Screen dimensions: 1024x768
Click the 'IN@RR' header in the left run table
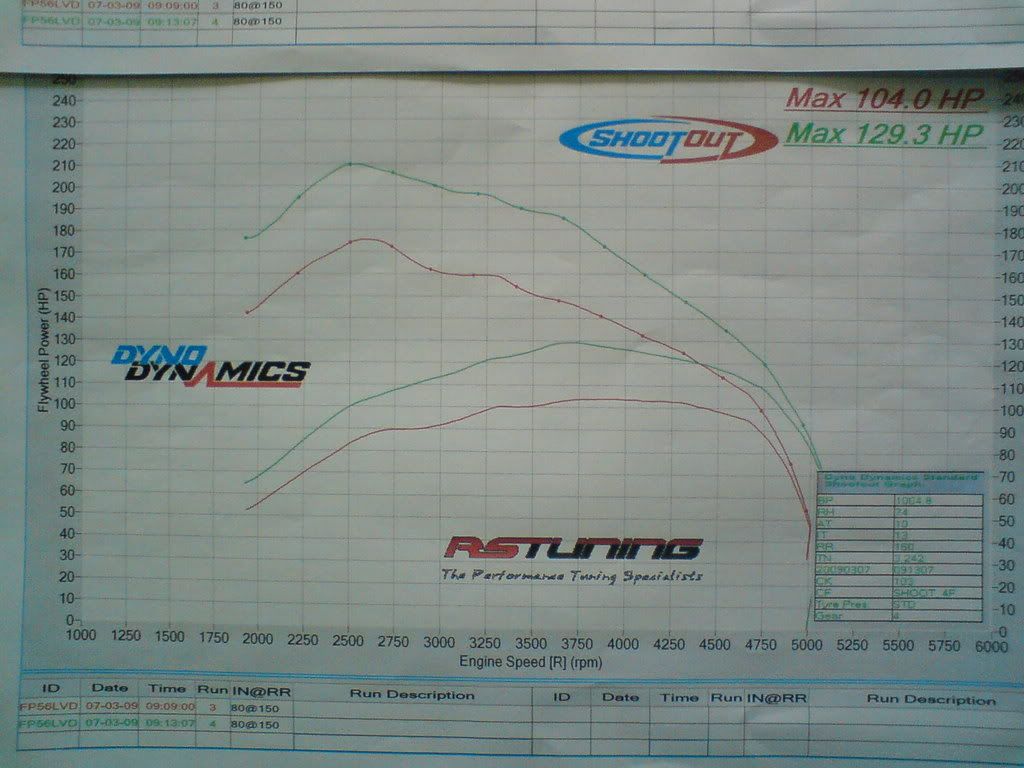coord(261,691)
